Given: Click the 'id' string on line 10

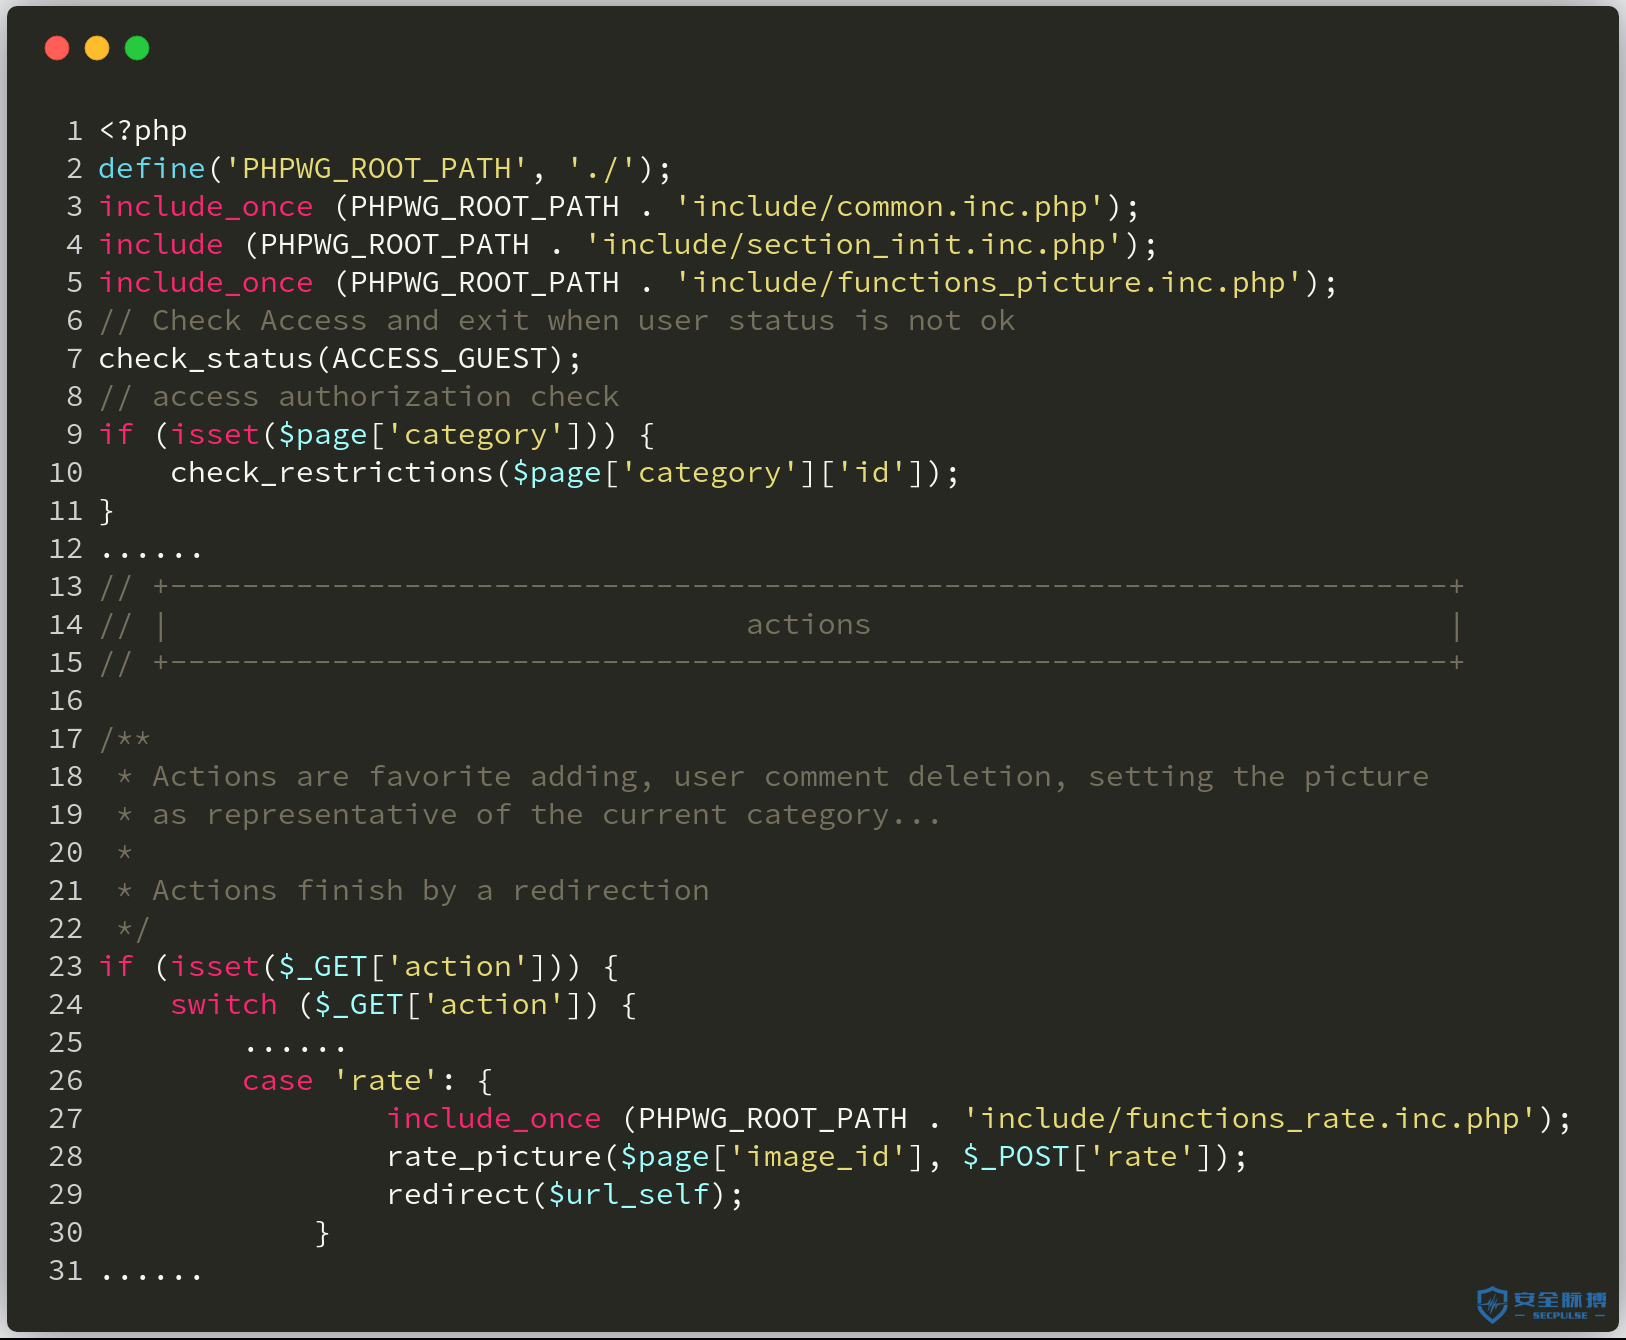Looking at the screenshot, I should [x=872, y=472].
